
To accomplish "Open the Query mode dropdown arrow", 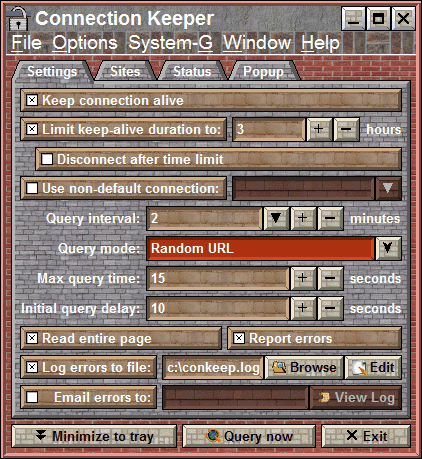I will pos(388,248).
